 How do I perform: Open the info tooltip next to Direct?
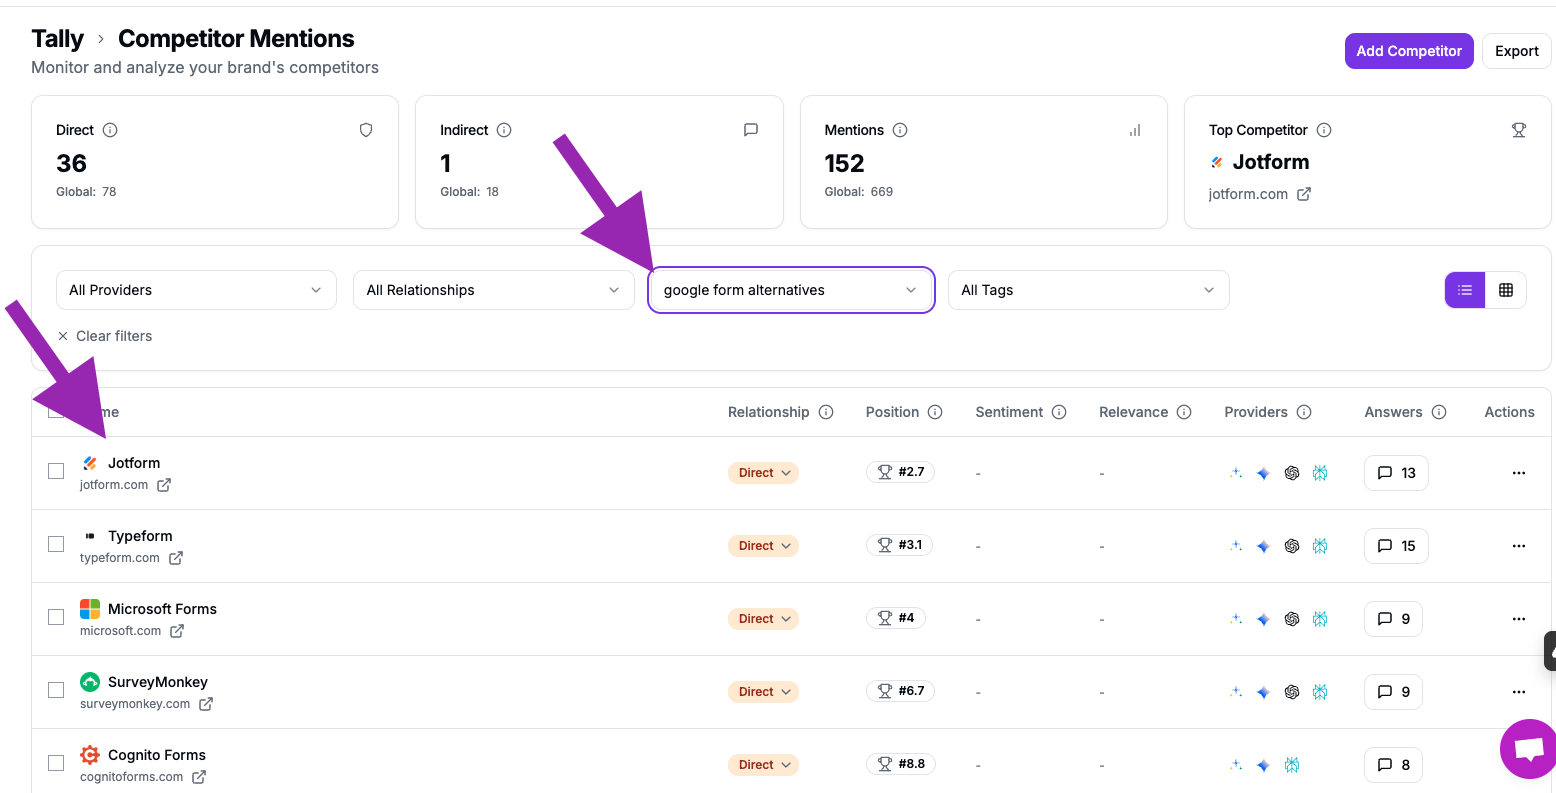(x=110, y=130)
